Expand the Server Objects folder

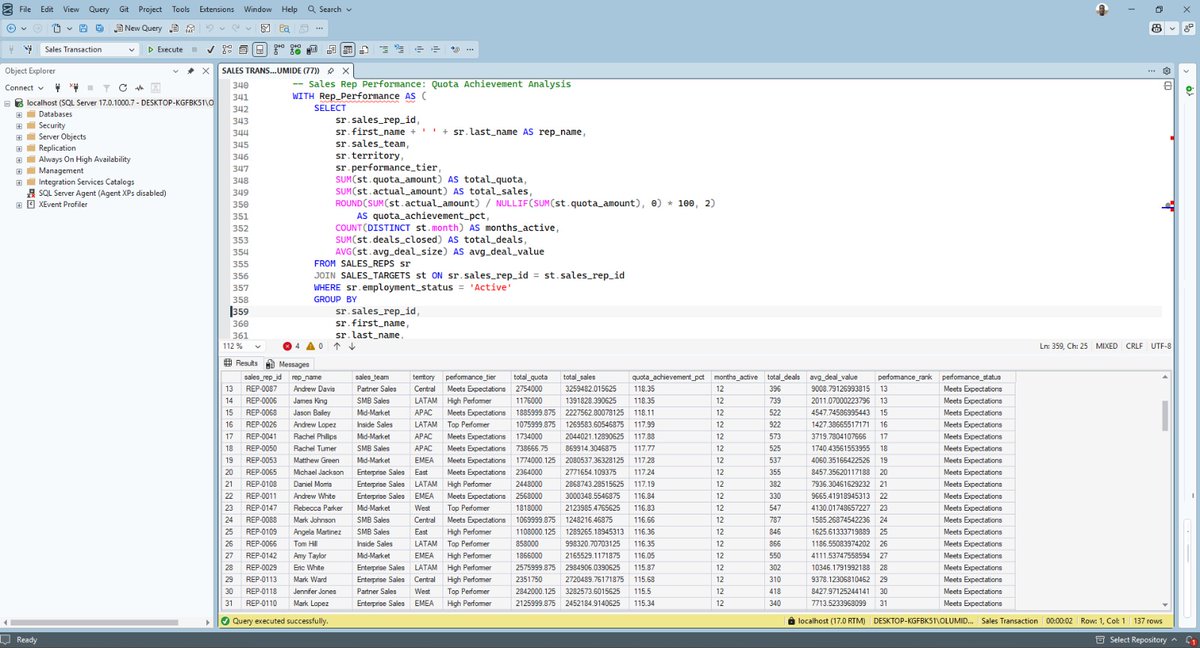click(x=18, y=136)
